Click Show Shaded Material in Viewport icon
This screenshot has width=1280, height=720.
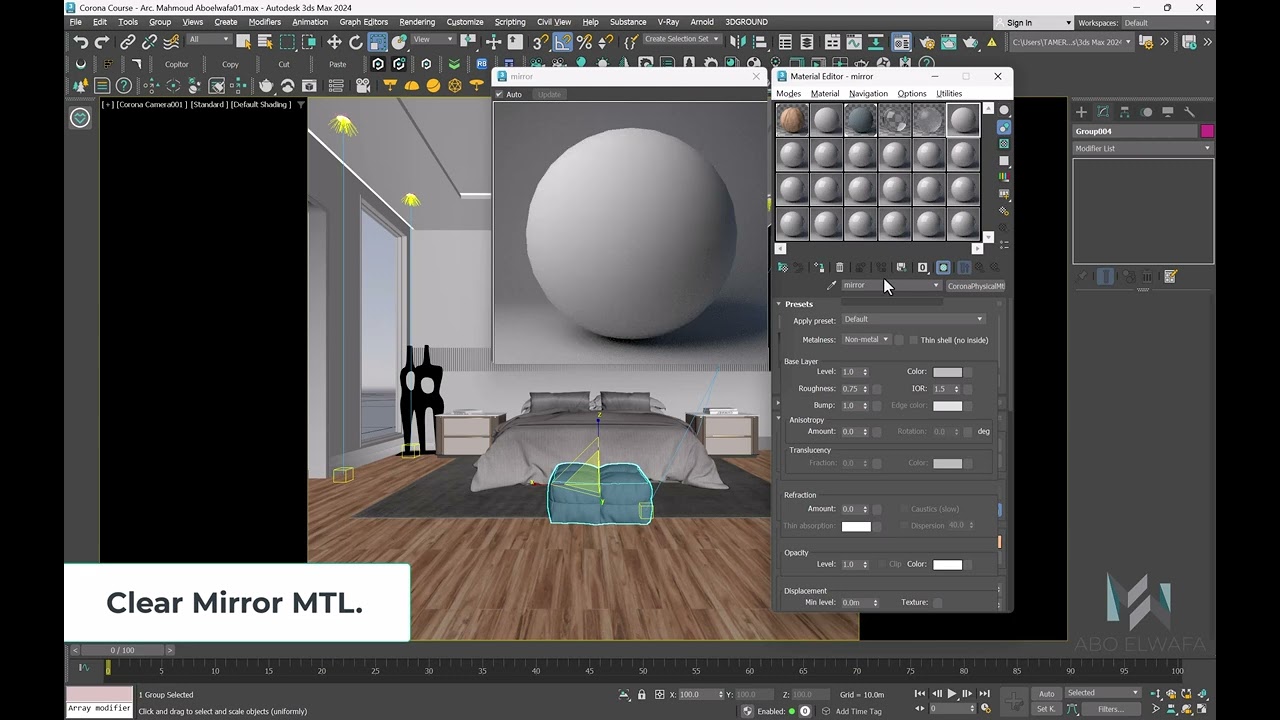(x=943, y=267)
